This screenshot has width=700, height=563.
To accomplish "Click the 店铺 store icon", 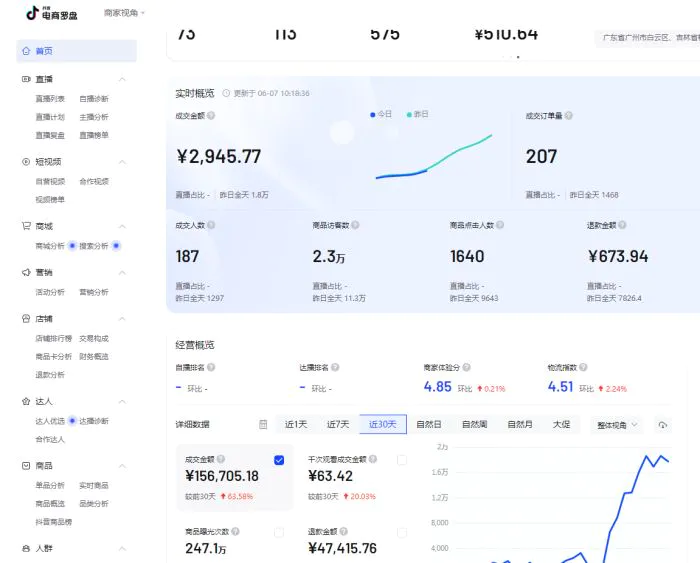I will coord(26,318).
